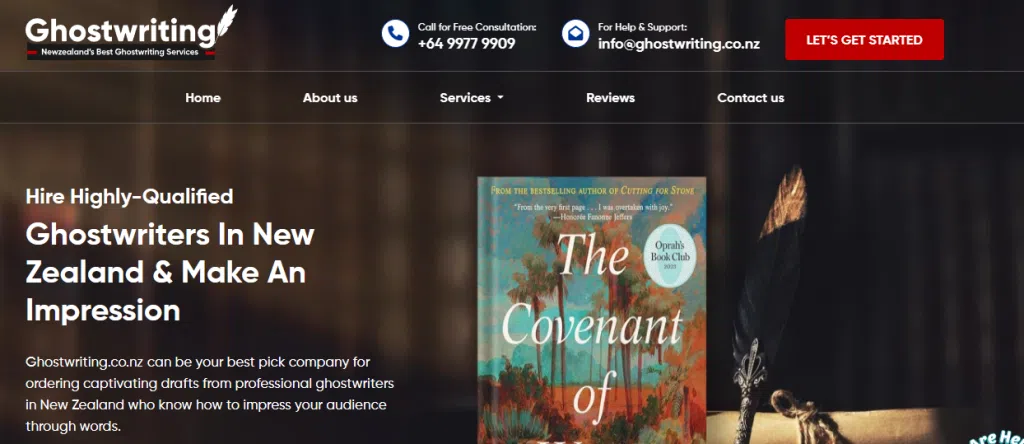Click the phone icon in header
Screen dimensions: 1024x444
tap(395, 33)
